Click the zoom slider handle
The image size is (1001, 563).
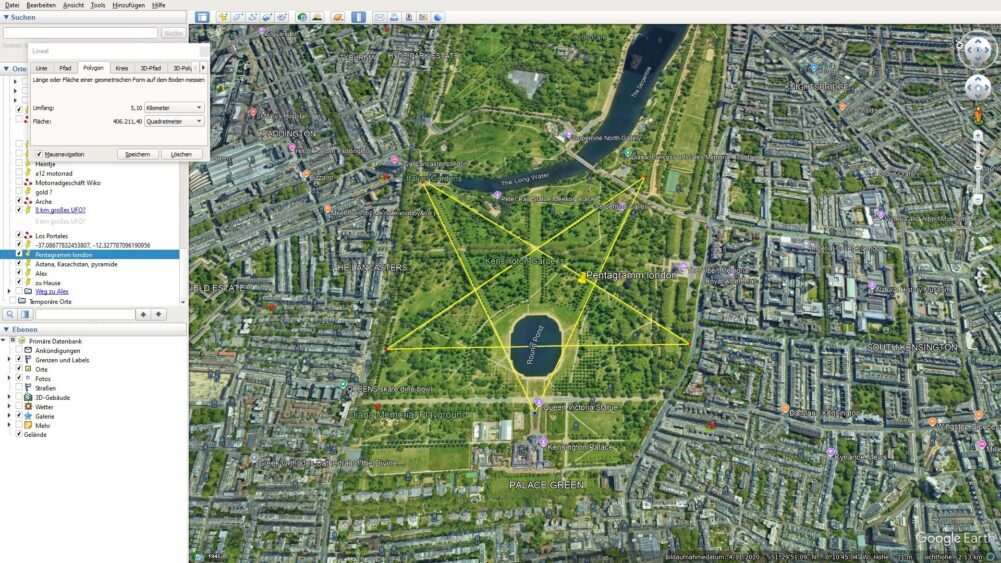tap(977, 167)
